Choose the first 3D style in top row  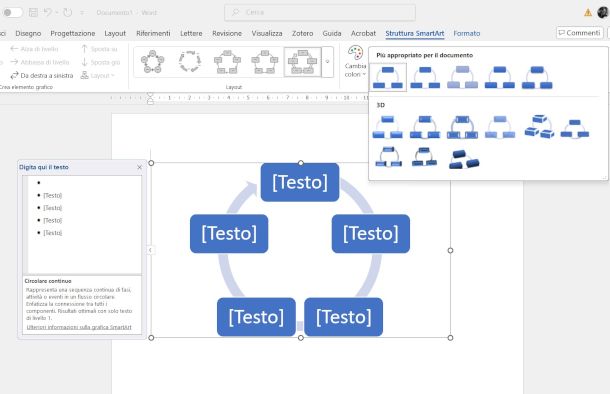click(x=388, y=127)
